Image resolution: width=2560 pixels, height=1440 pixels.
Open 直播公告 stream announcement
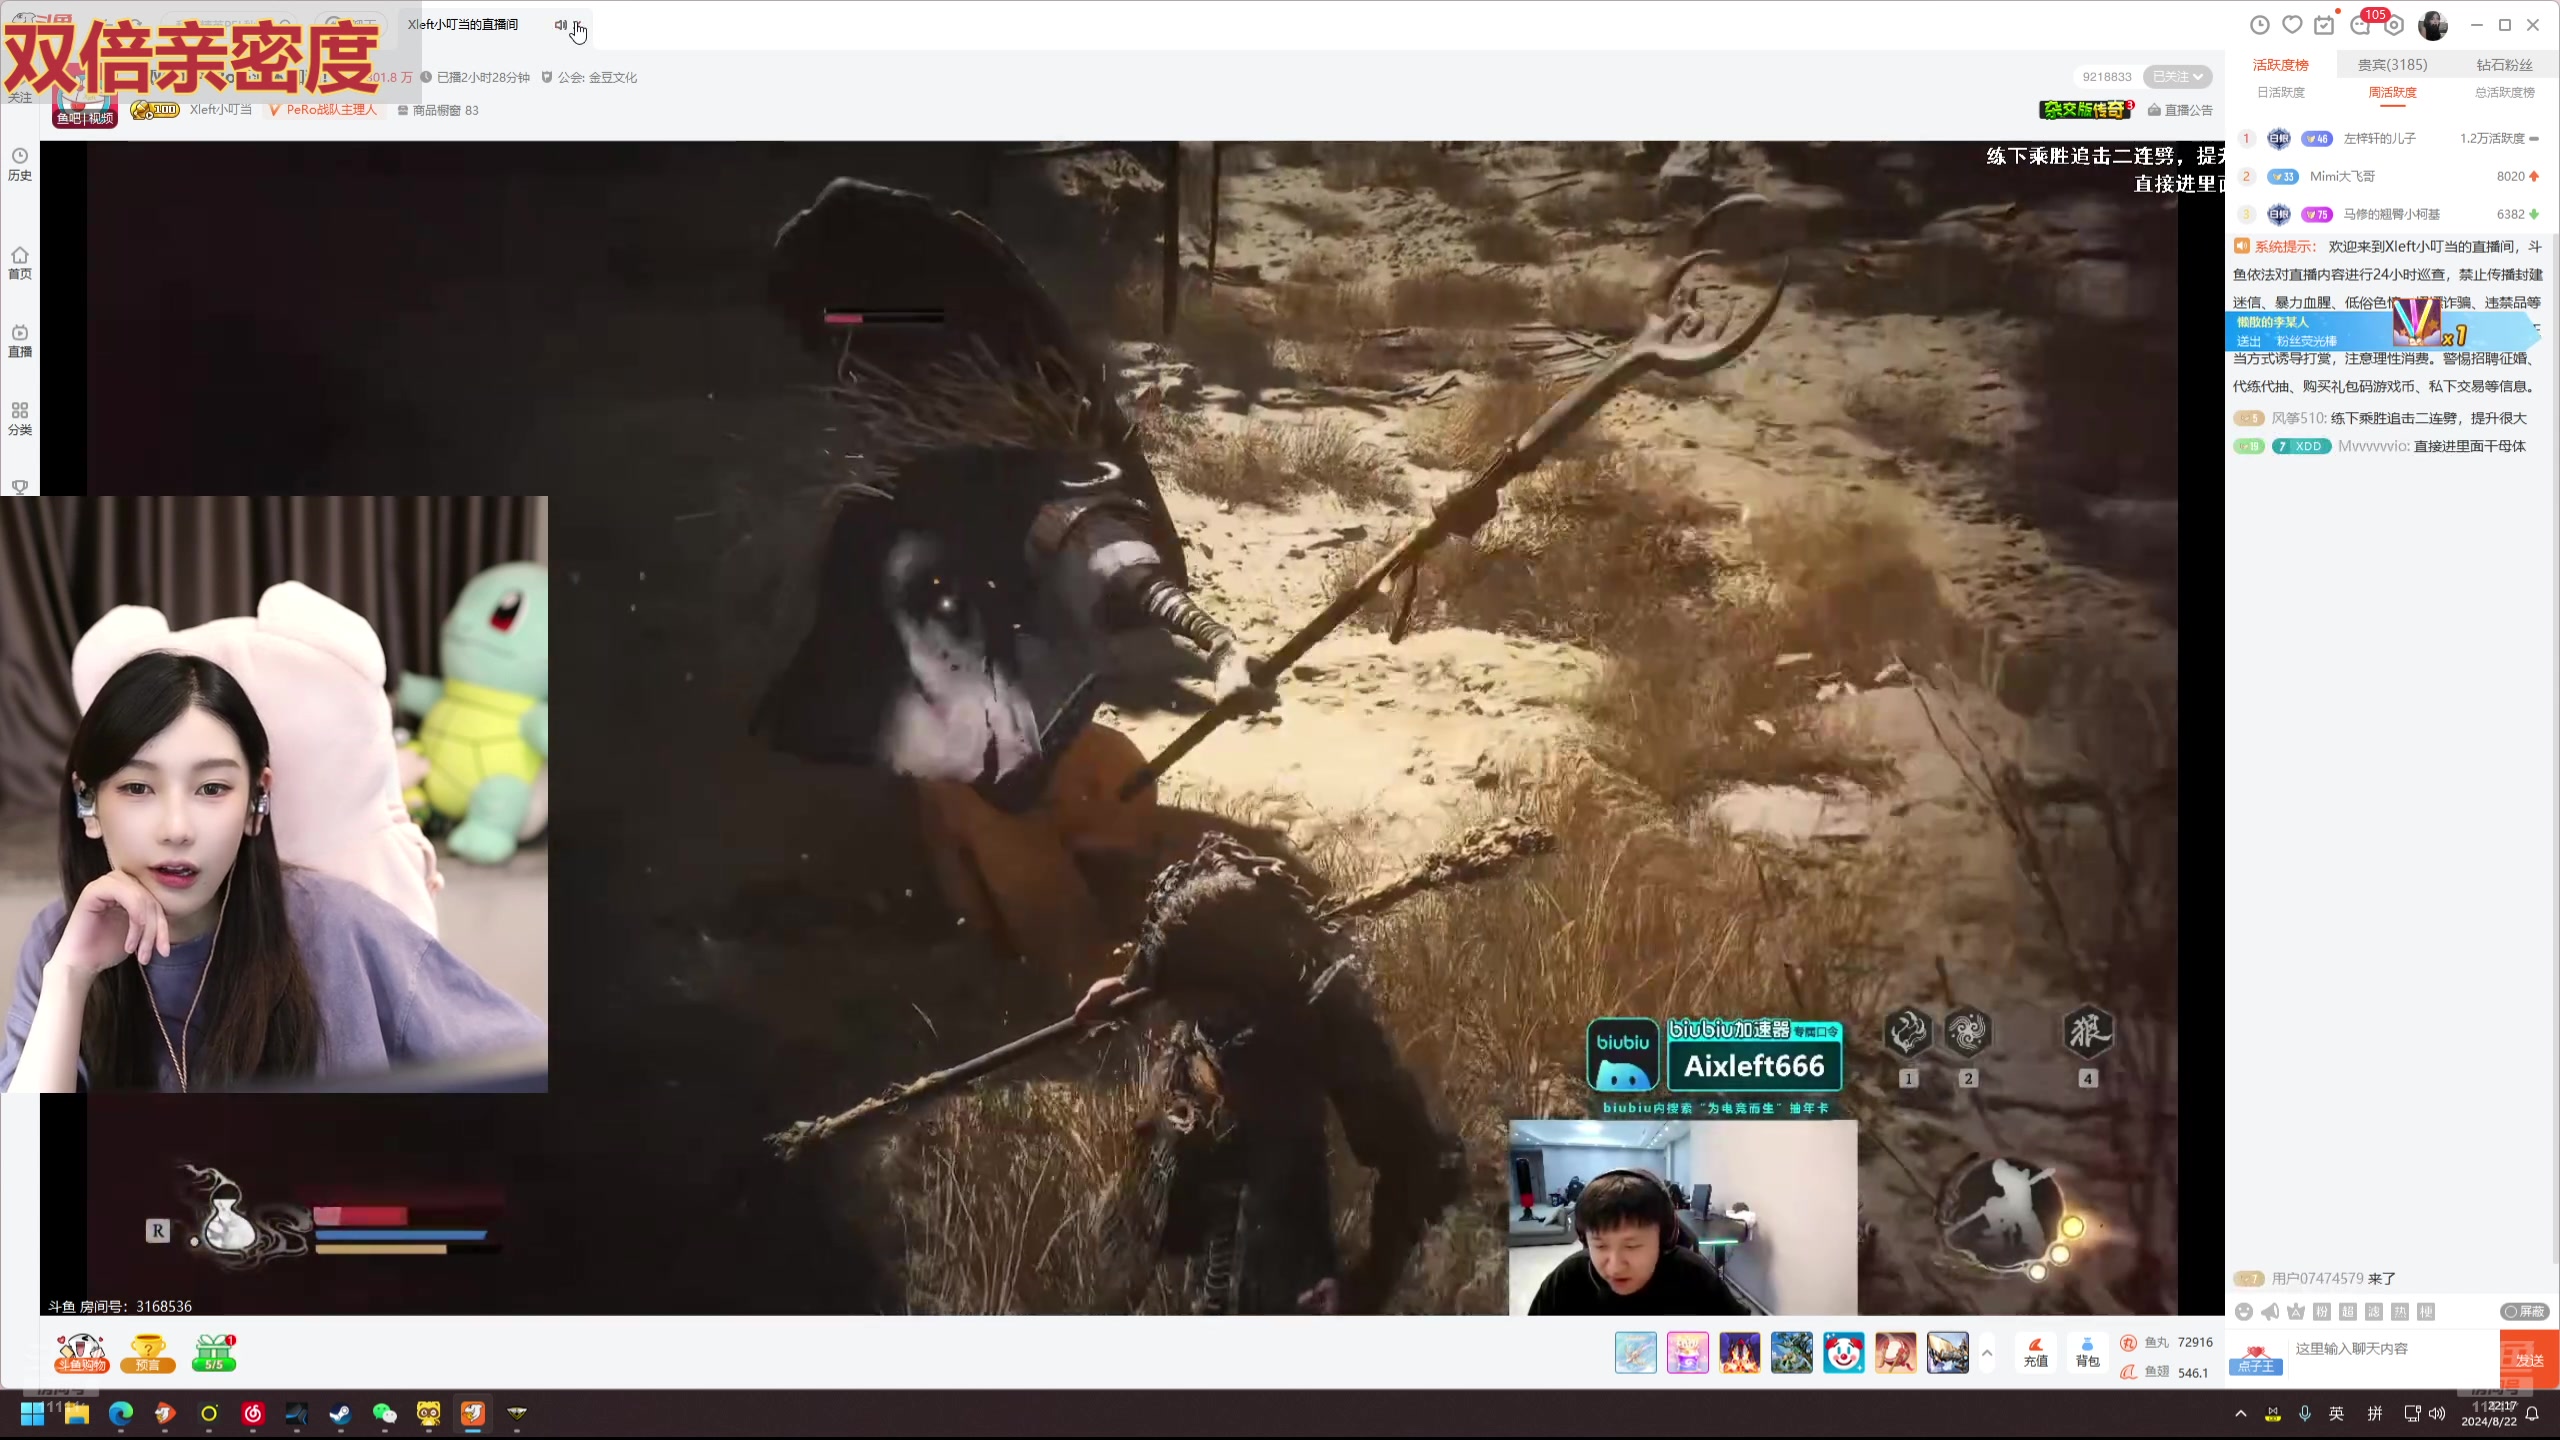pyautogui.click(x=2180, y=110)
